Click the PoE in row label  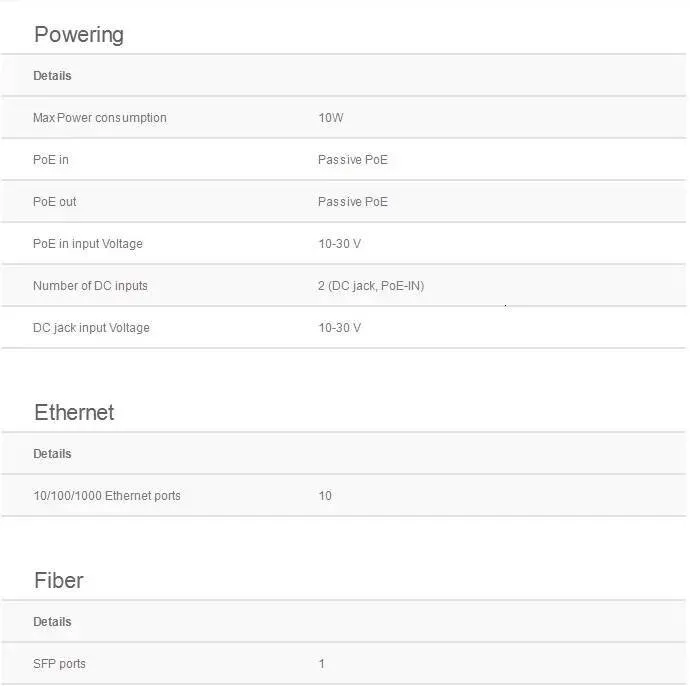pyautogui.click(x=50, y=160)
